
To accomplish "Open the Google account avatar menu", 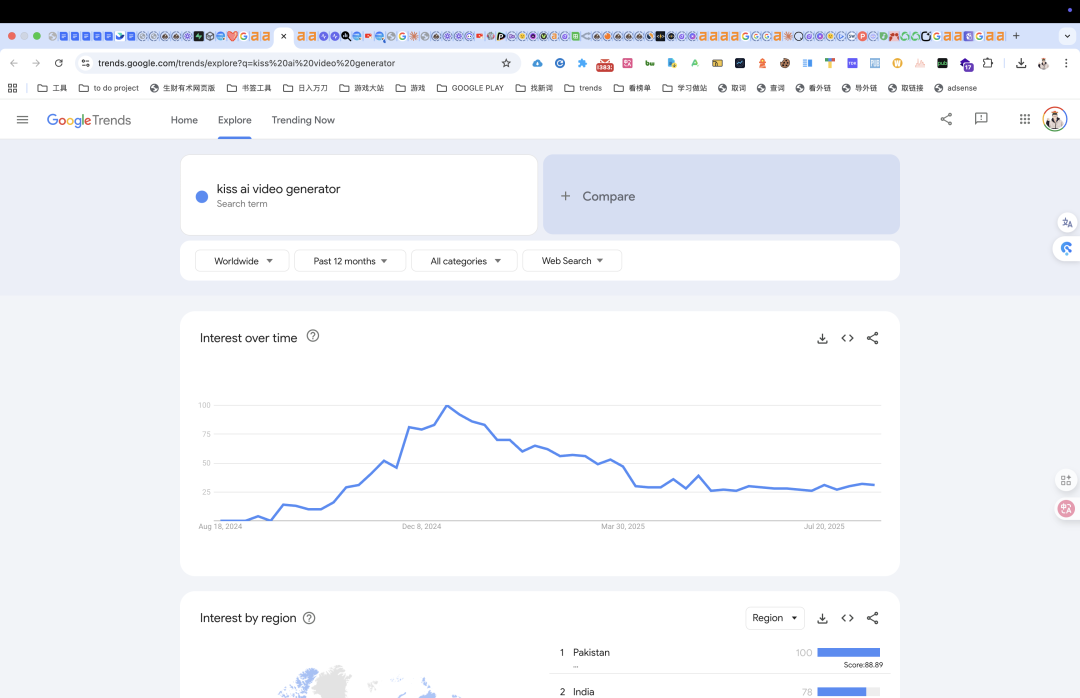I will coord(1055,119).
